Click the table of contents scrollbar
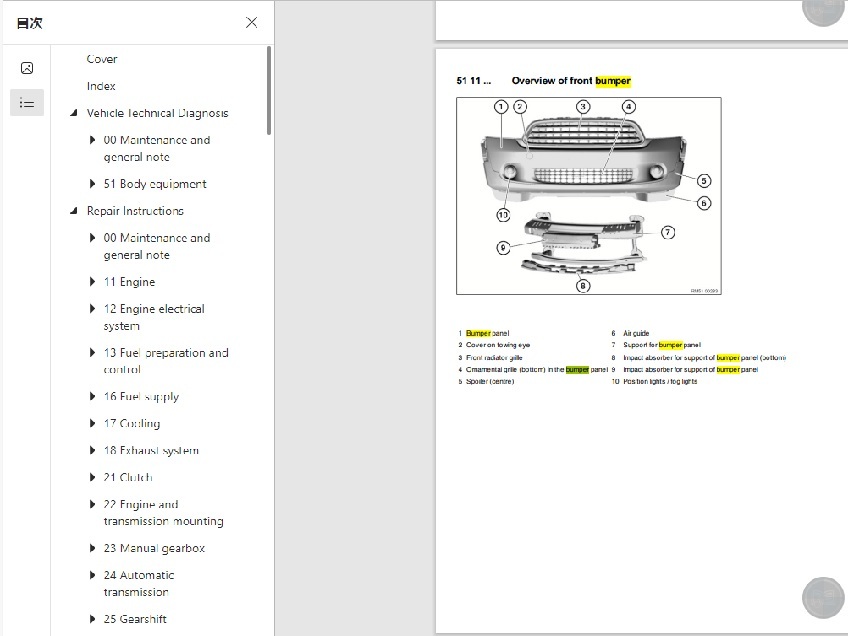Image resolution: width=848 pixels, height=636 pixels. (x=269, y=90)
